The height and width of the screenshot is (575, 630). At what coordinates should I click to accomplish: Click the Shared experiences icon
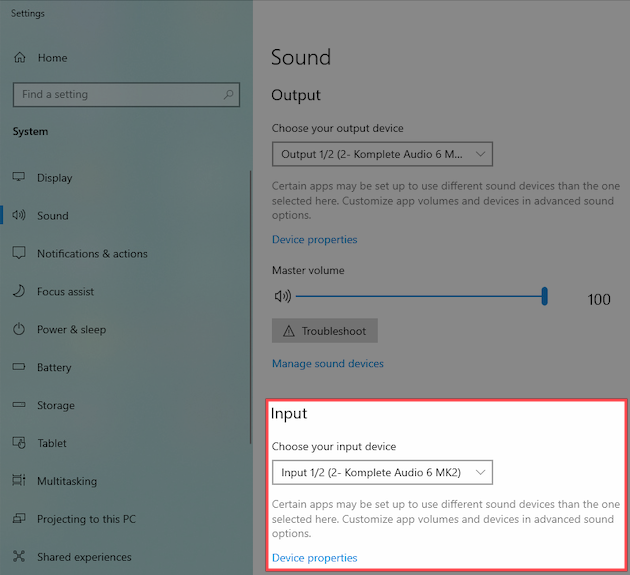click(19, 557)
